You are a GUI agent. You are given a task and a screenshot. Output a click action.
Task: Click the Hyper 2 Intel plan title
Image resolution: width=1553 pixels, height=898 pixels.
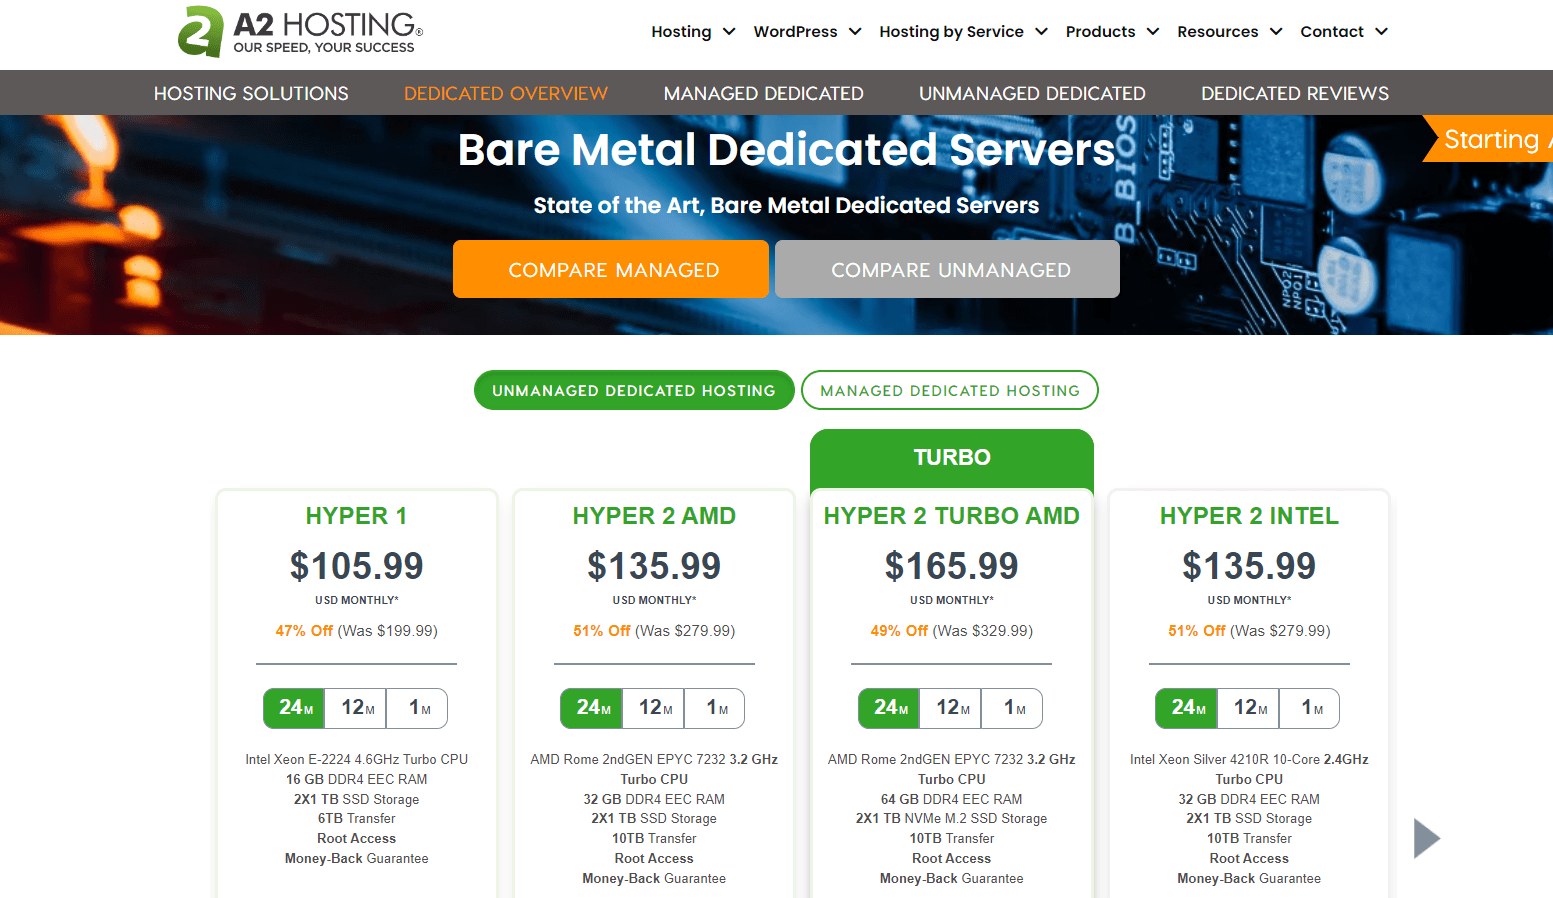tap(1249, 516)
